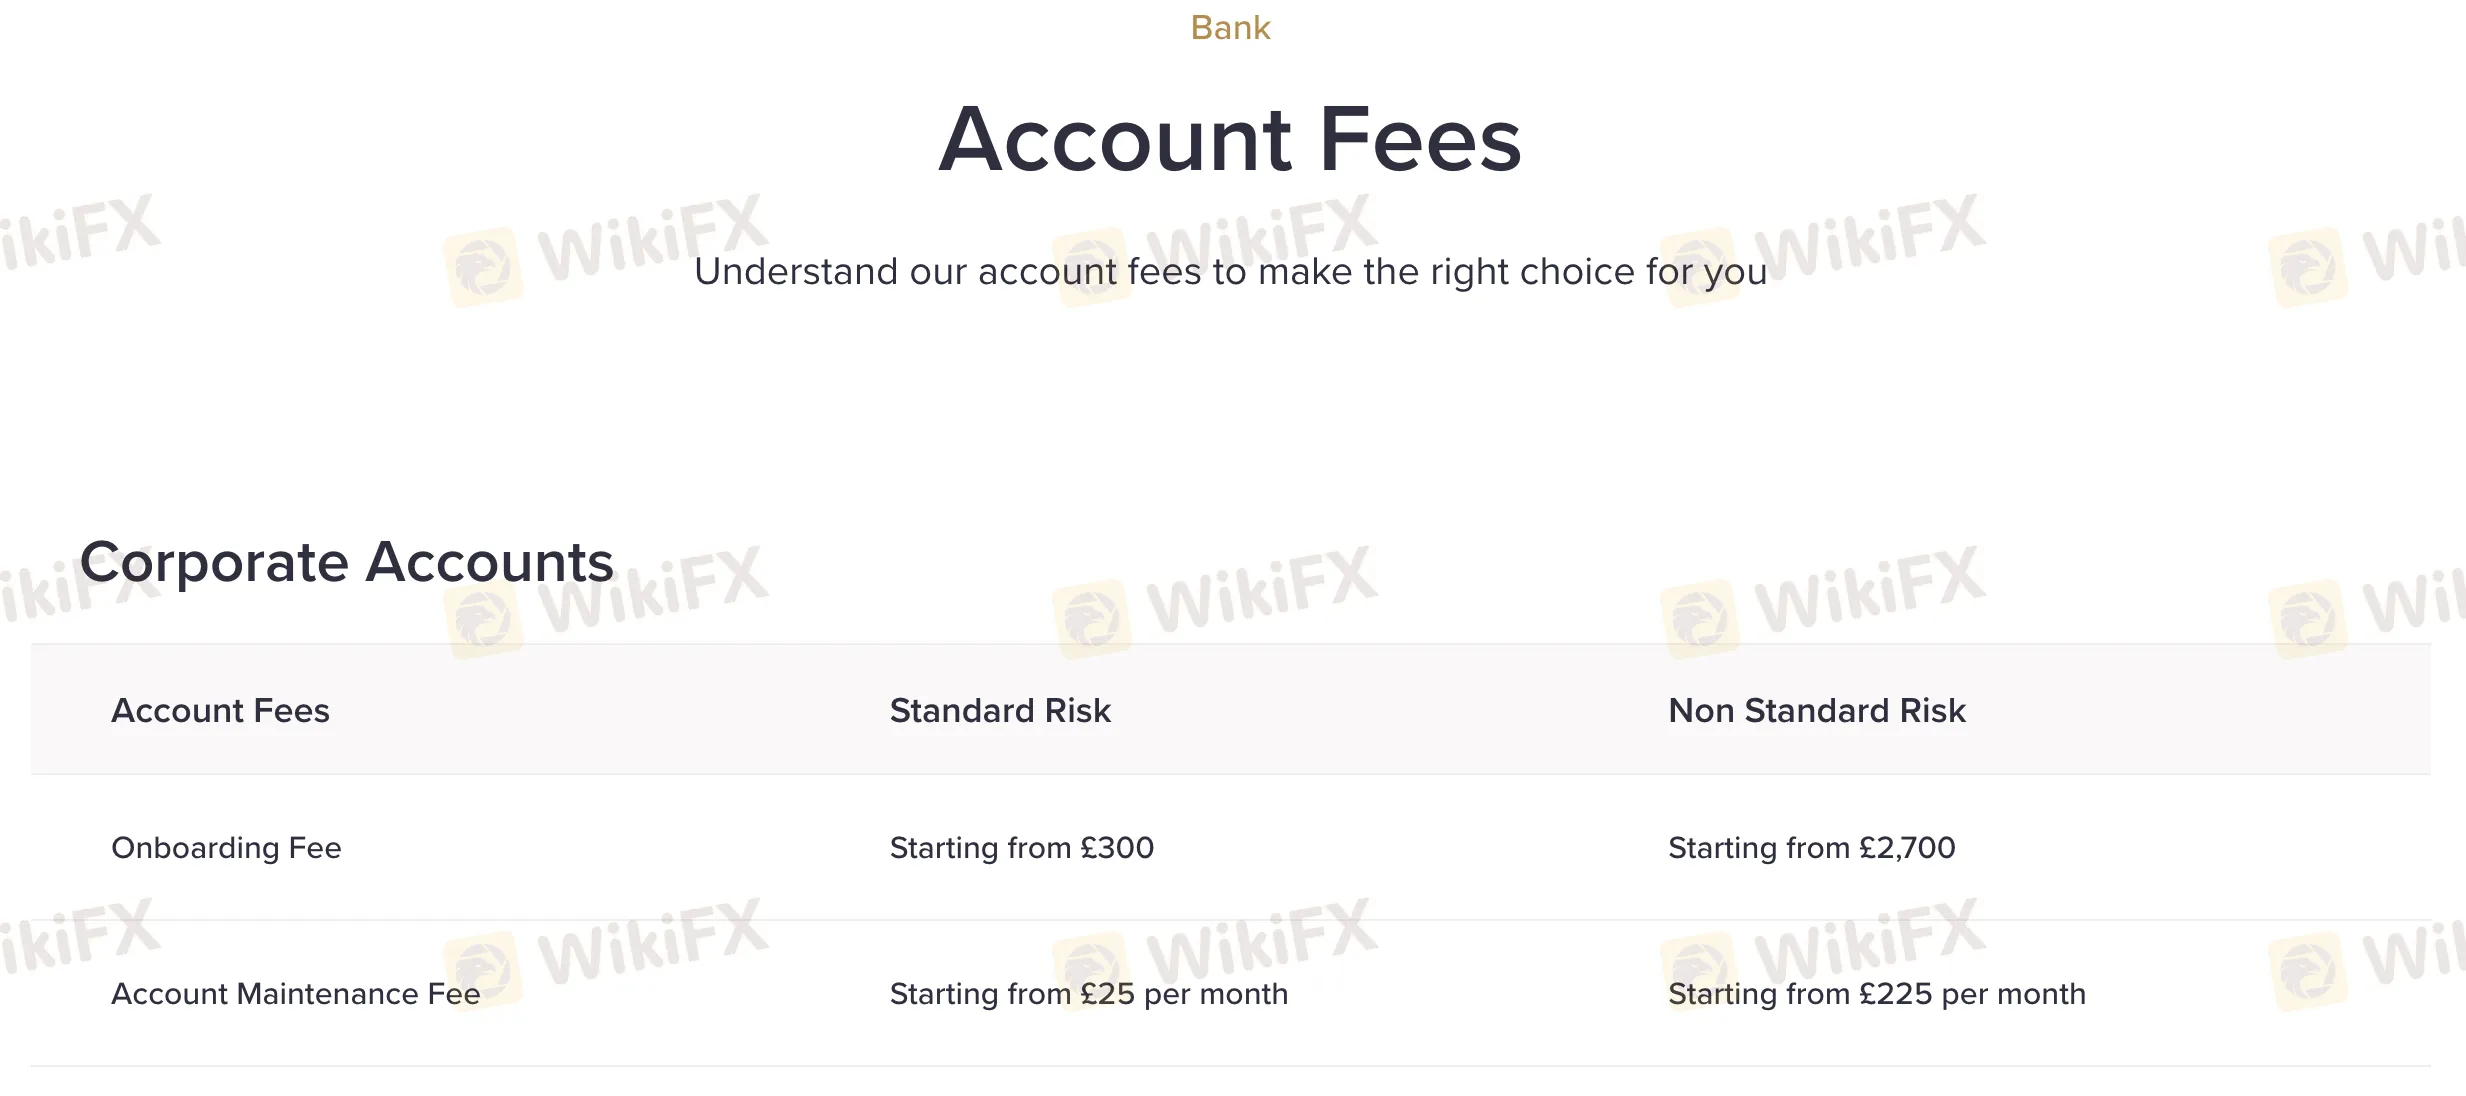Click WikiFX watermark icon left of subtitle
This screenshot has height=1096, width=2466.
click(x=483, y=267)
